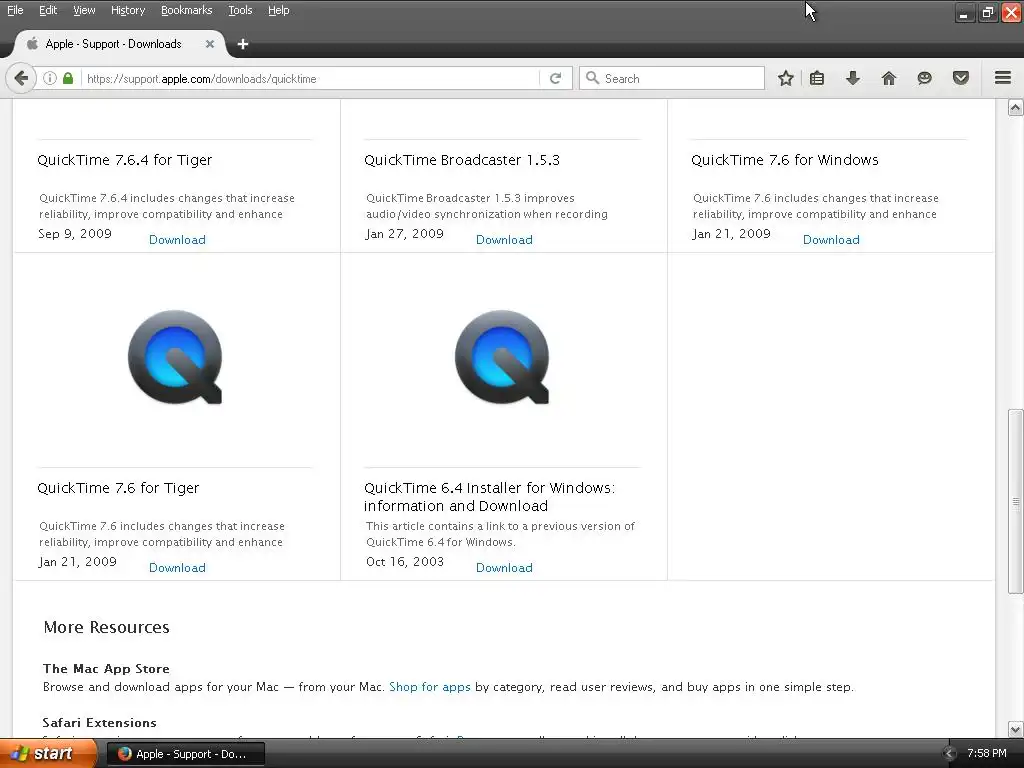Image resolution: width=1024 pixels, height=768 pixels.
Task: Click the Oct 16, 2003 date
Action: pos(405,562)
